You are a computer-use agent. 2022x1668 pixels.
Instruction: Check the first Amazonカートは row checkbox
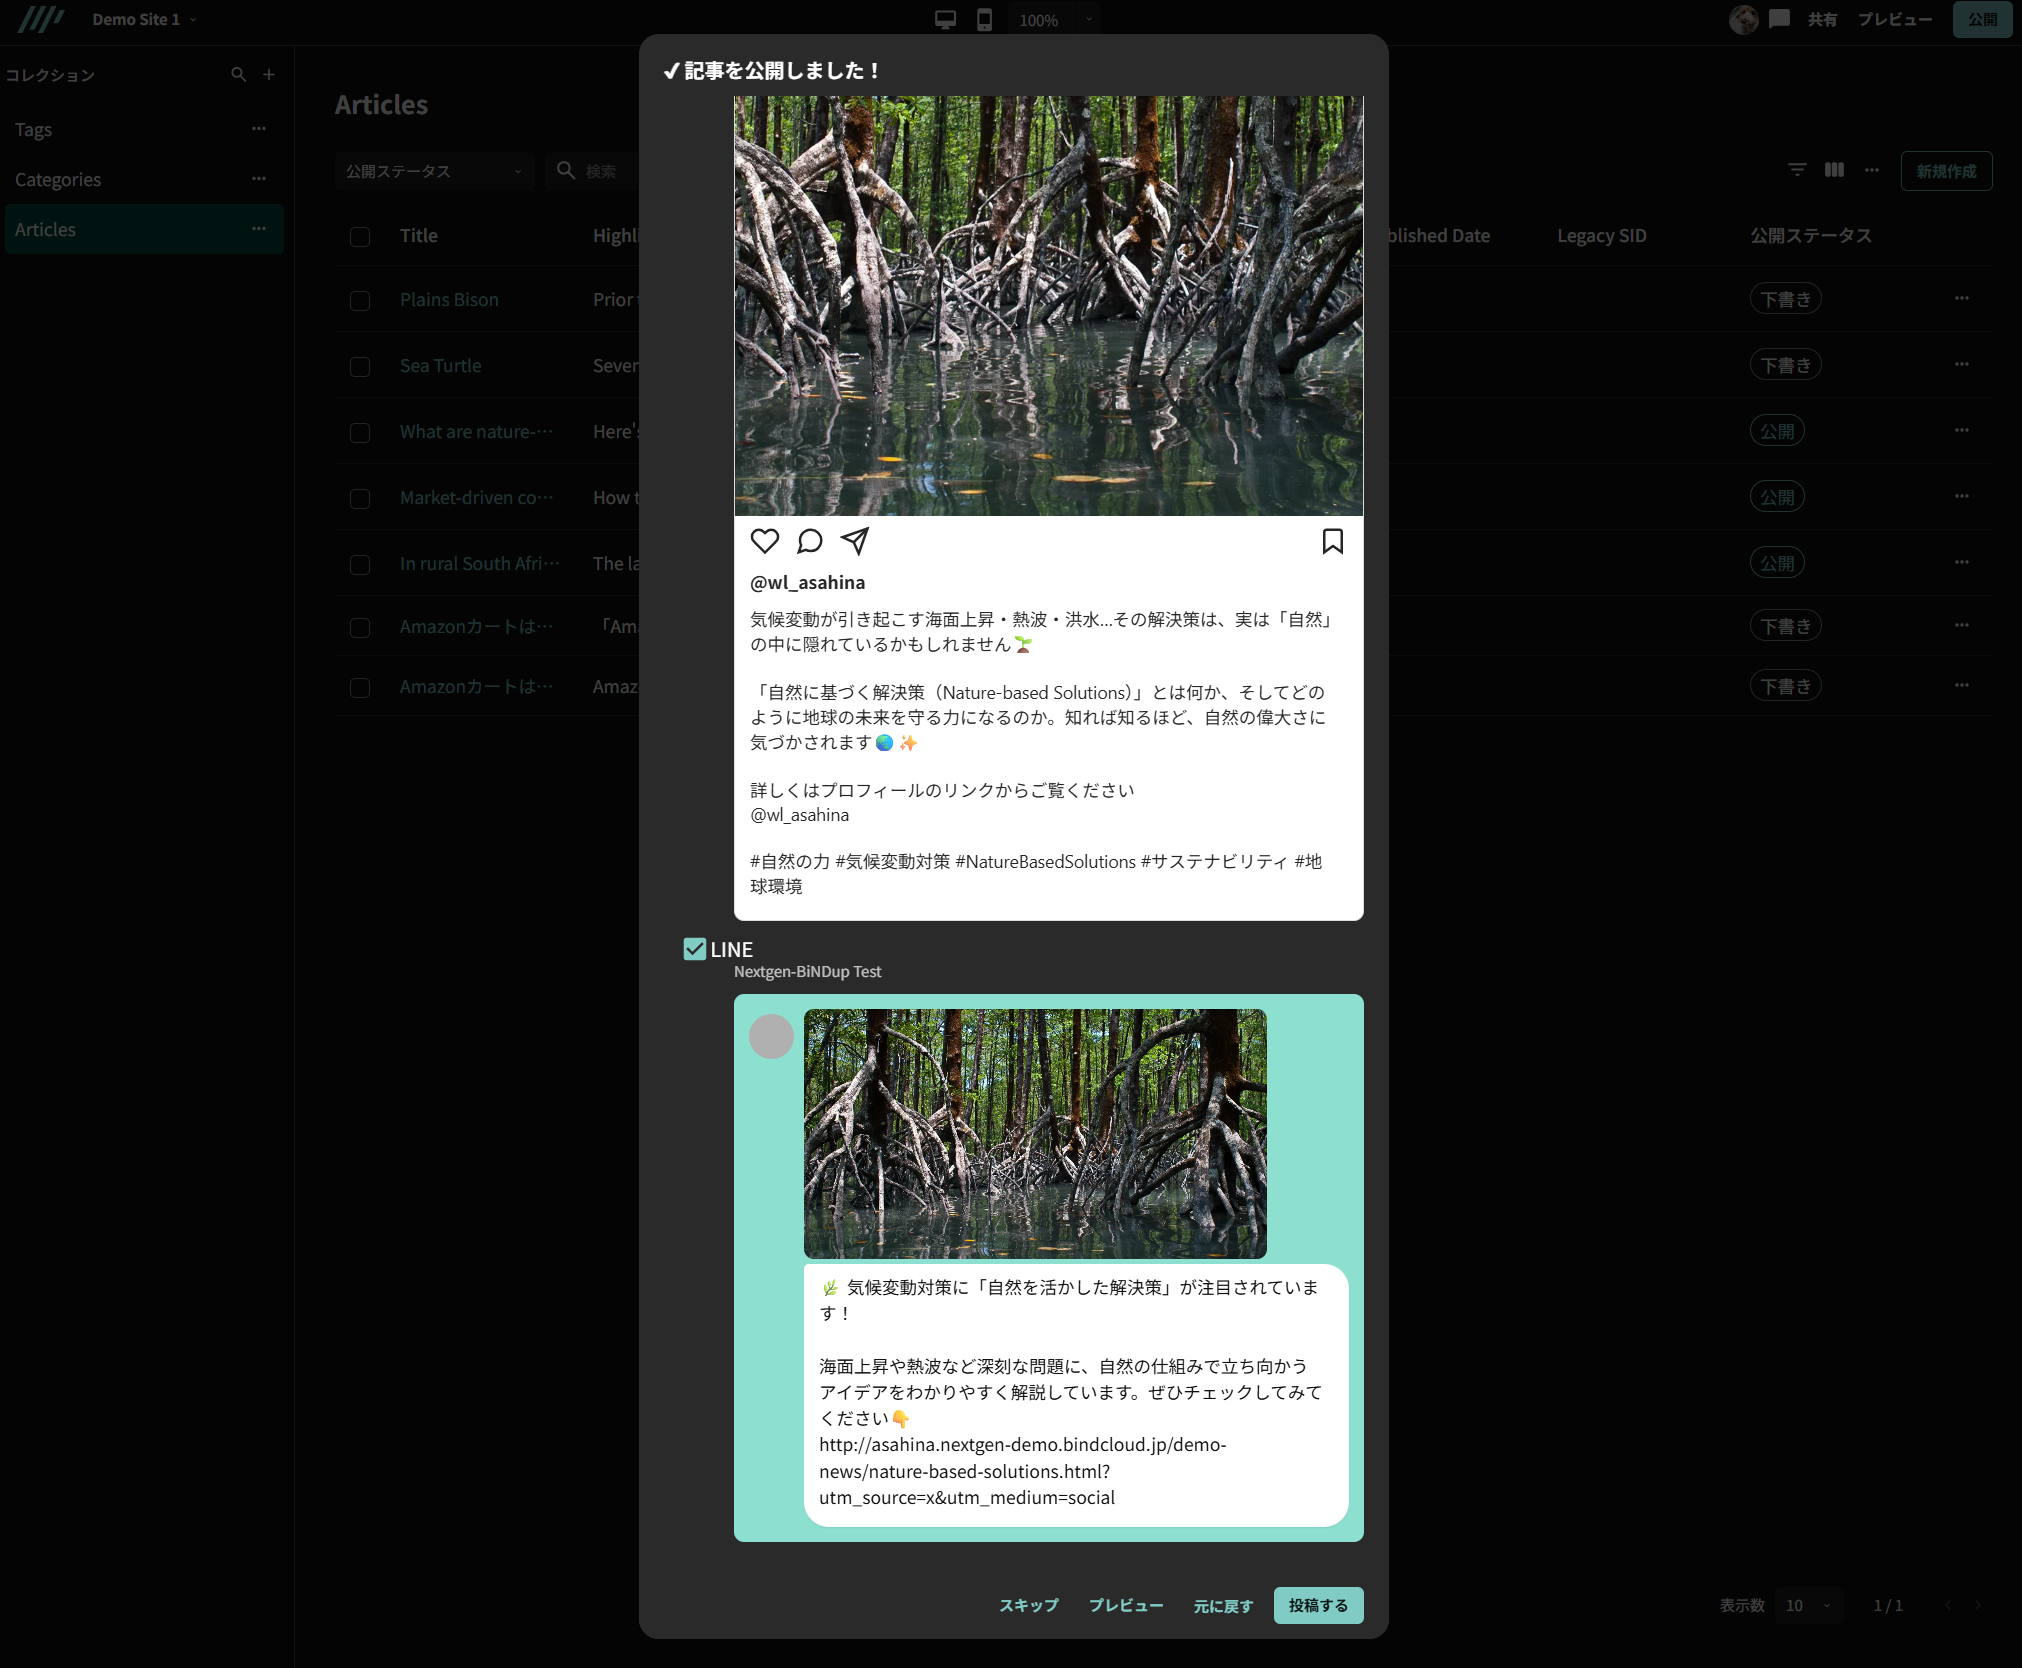pos(360,628)
